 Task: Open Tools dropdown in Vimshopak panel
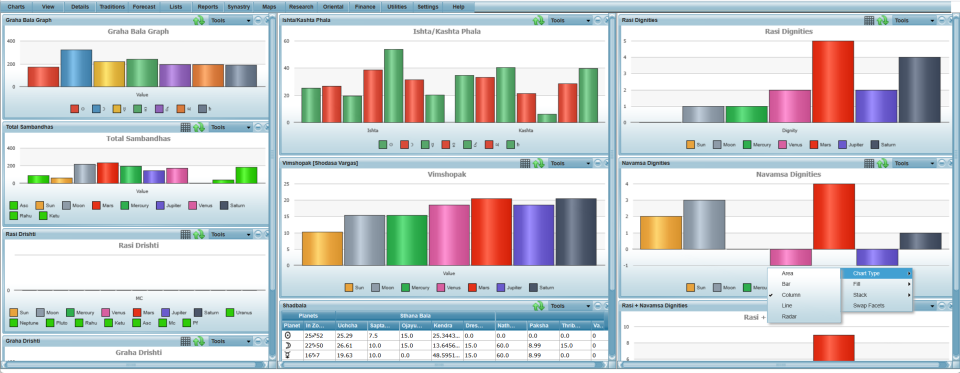[569, 164]
